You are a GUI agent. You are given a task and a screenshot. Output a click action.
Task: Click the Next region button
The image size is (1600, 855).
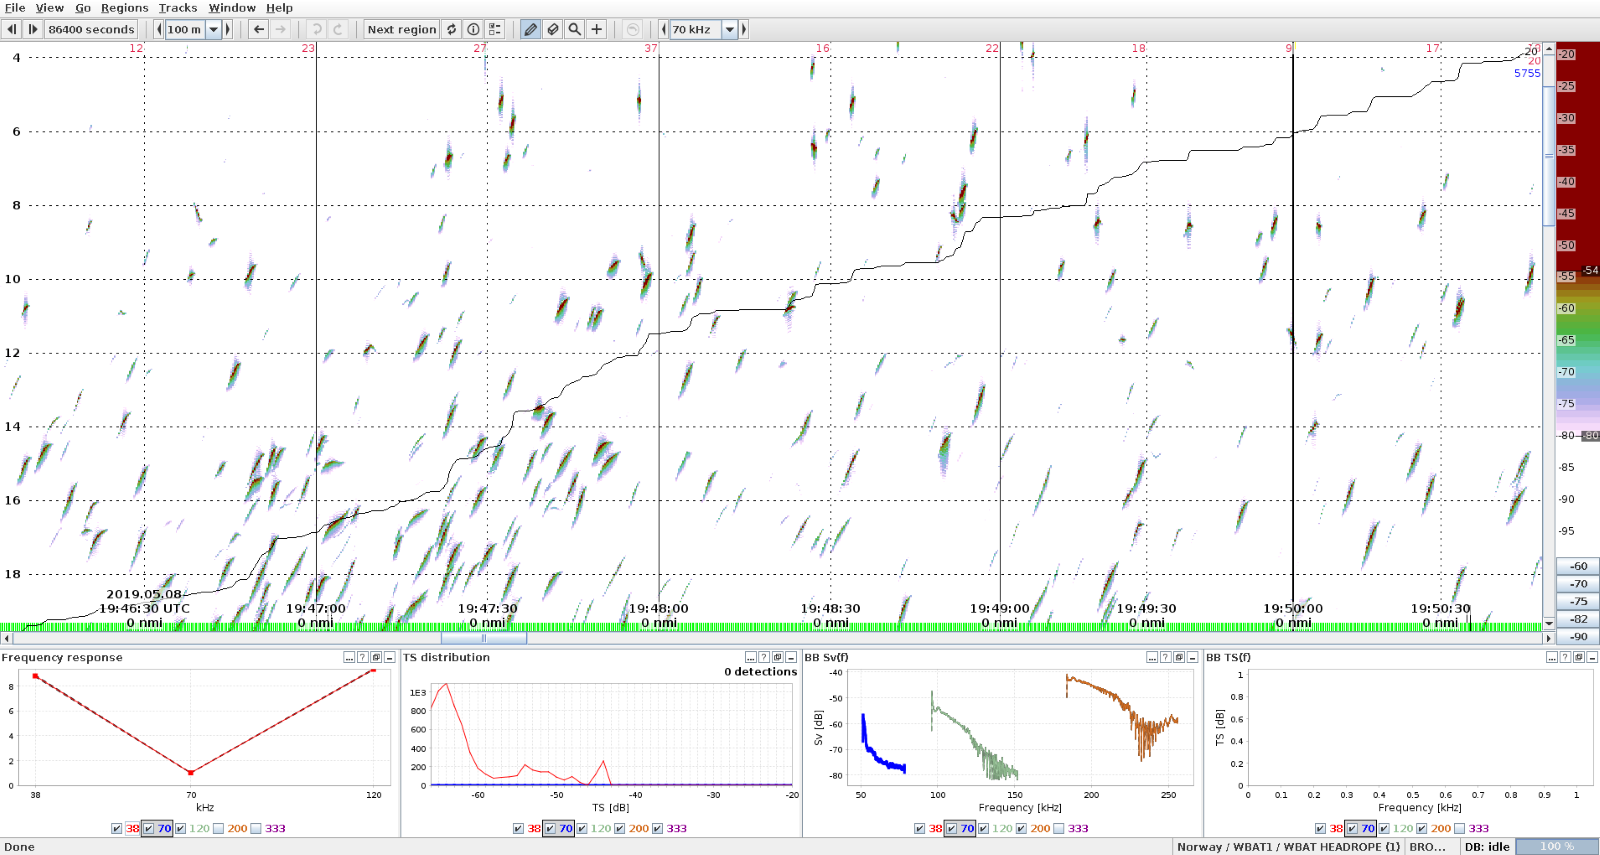click(402, 29)
